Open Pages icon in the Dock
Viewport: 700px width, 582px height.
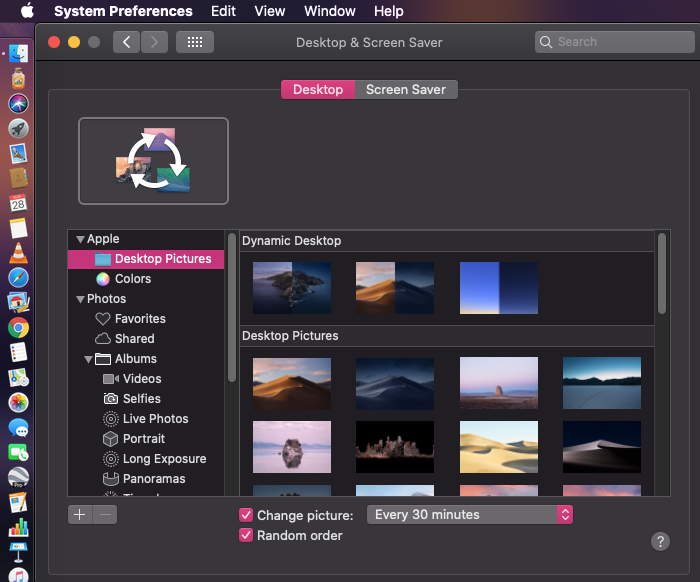[18, 503]
